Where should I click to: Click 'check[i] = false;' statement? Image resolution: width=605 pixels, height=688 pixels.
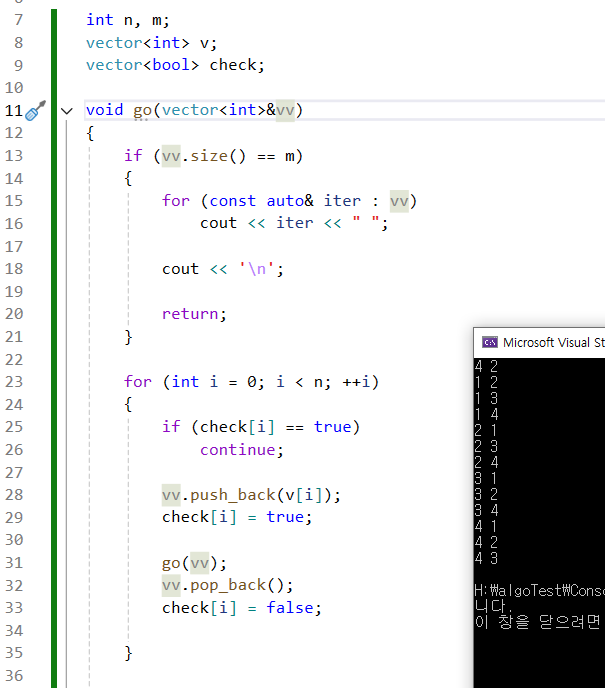pos(242,608)
